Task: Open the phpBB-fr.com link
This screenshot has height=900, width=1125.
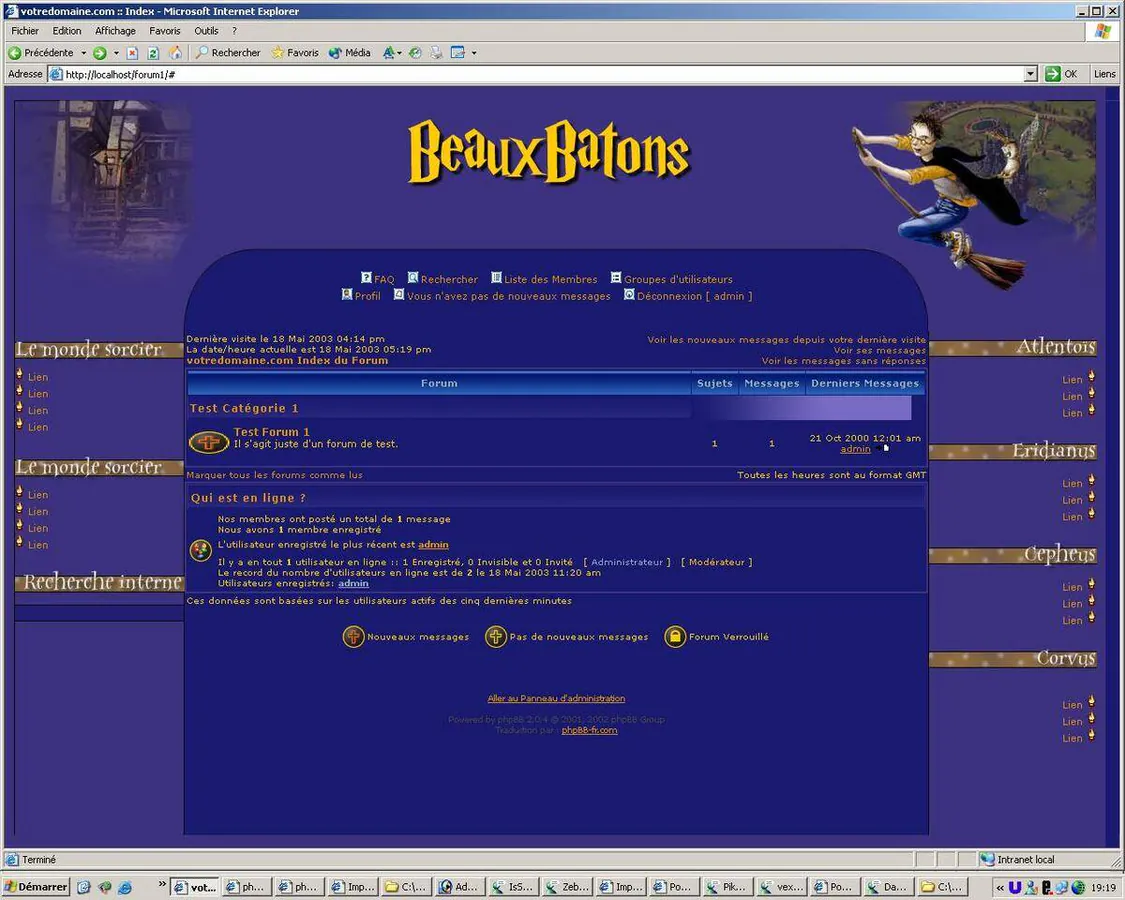Action: pos(589,730)
